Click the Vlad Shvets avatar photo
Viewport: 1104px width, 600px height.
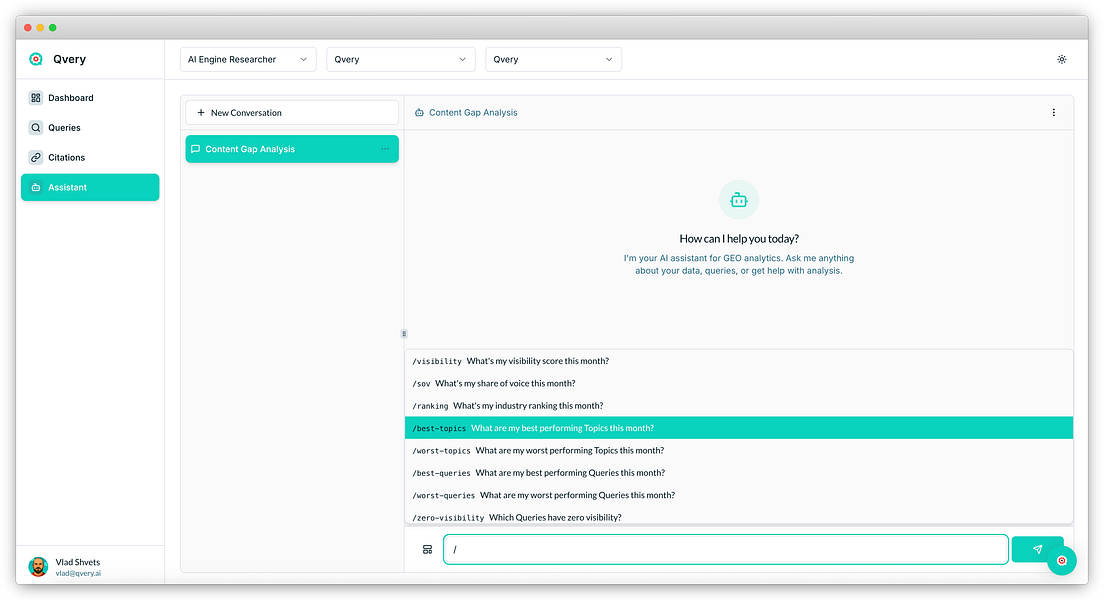point(38,567)
